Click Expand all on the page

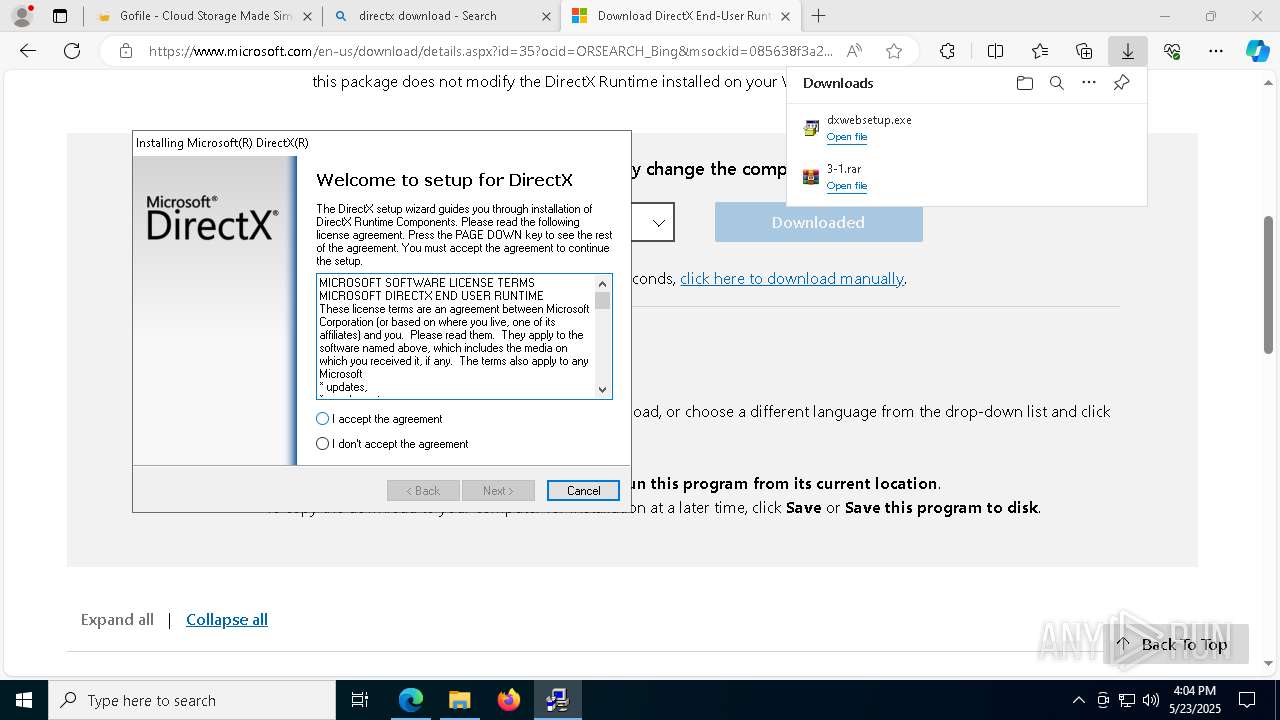click(117, 620)
